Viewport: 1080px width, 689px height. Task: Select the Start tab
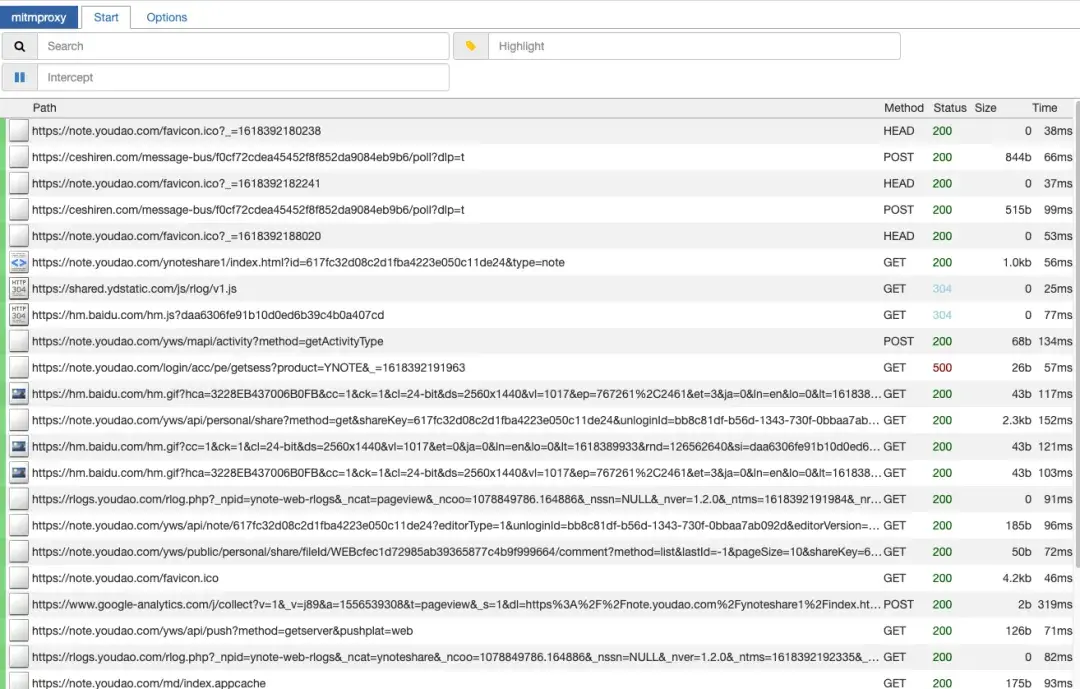click(x=106, y=17)
